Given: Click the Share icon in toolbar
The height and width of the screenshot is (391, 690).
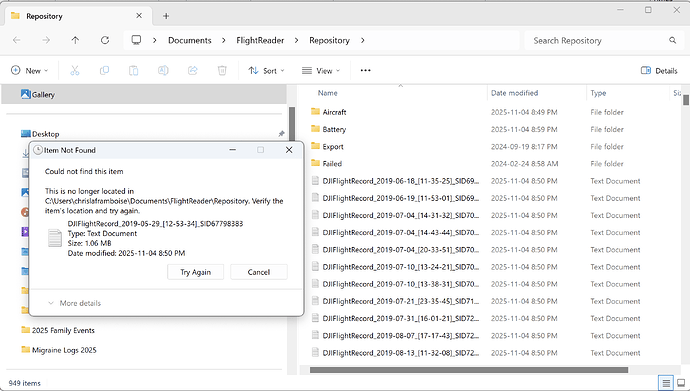Looking at the screenshot, I should coord(193,70).
